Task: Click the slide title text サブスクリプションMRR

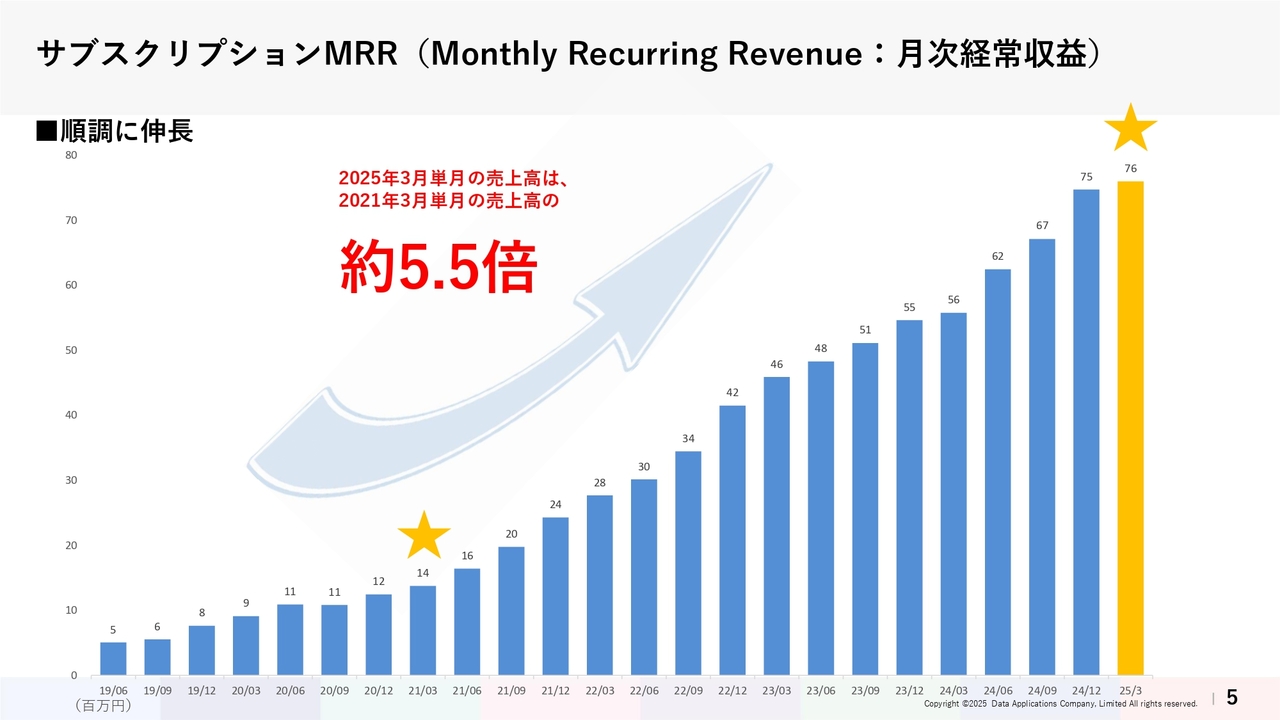Action: [218, 54]
